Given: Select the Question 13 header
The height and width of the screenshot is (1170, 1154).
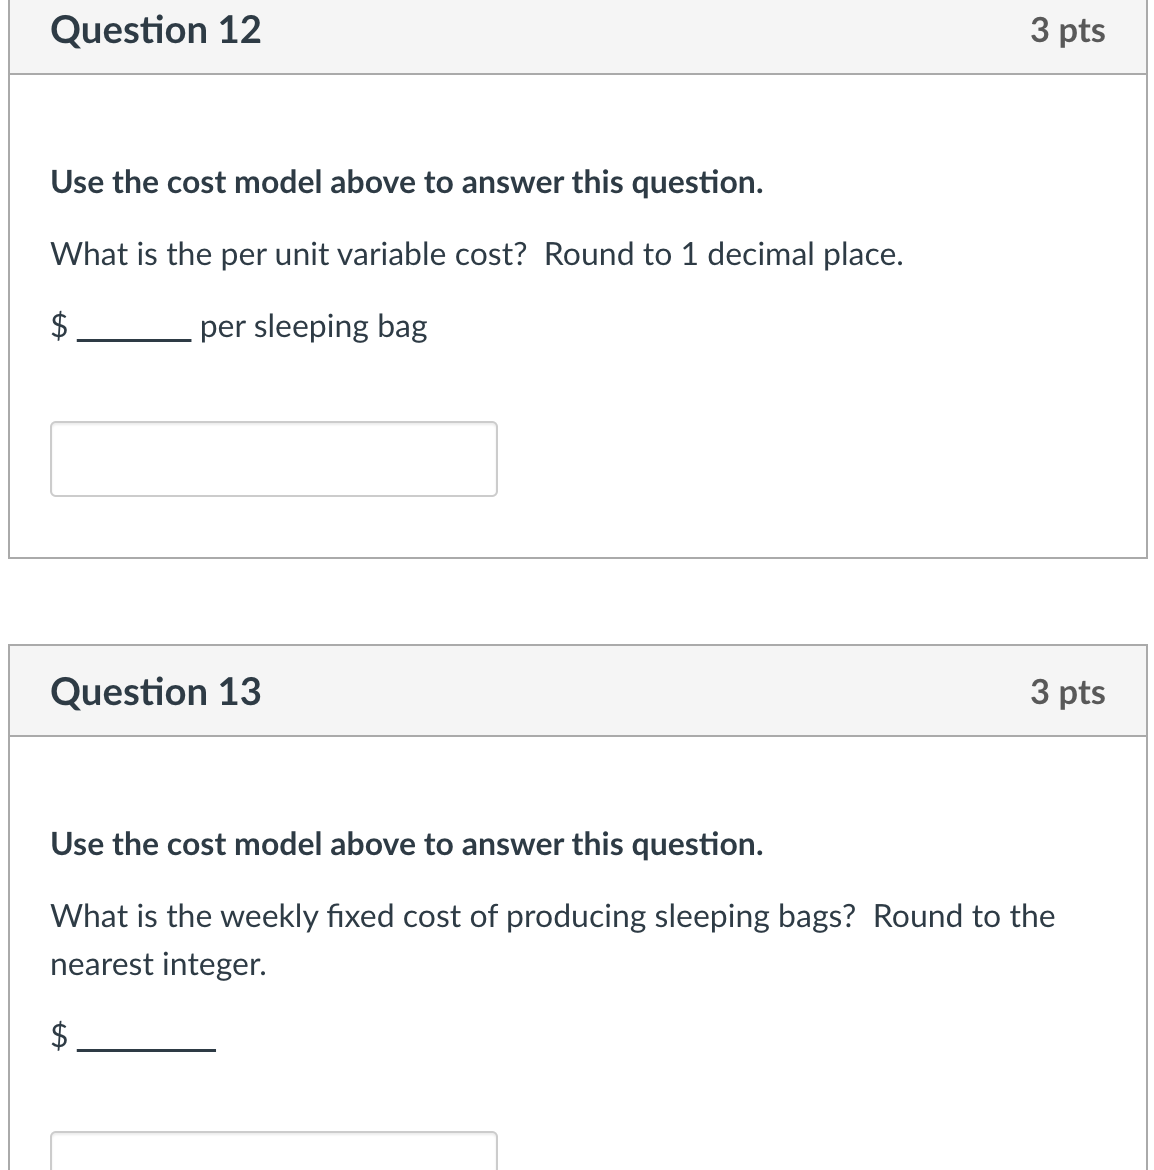Looking at the screenshot, I should pos(155,690).
